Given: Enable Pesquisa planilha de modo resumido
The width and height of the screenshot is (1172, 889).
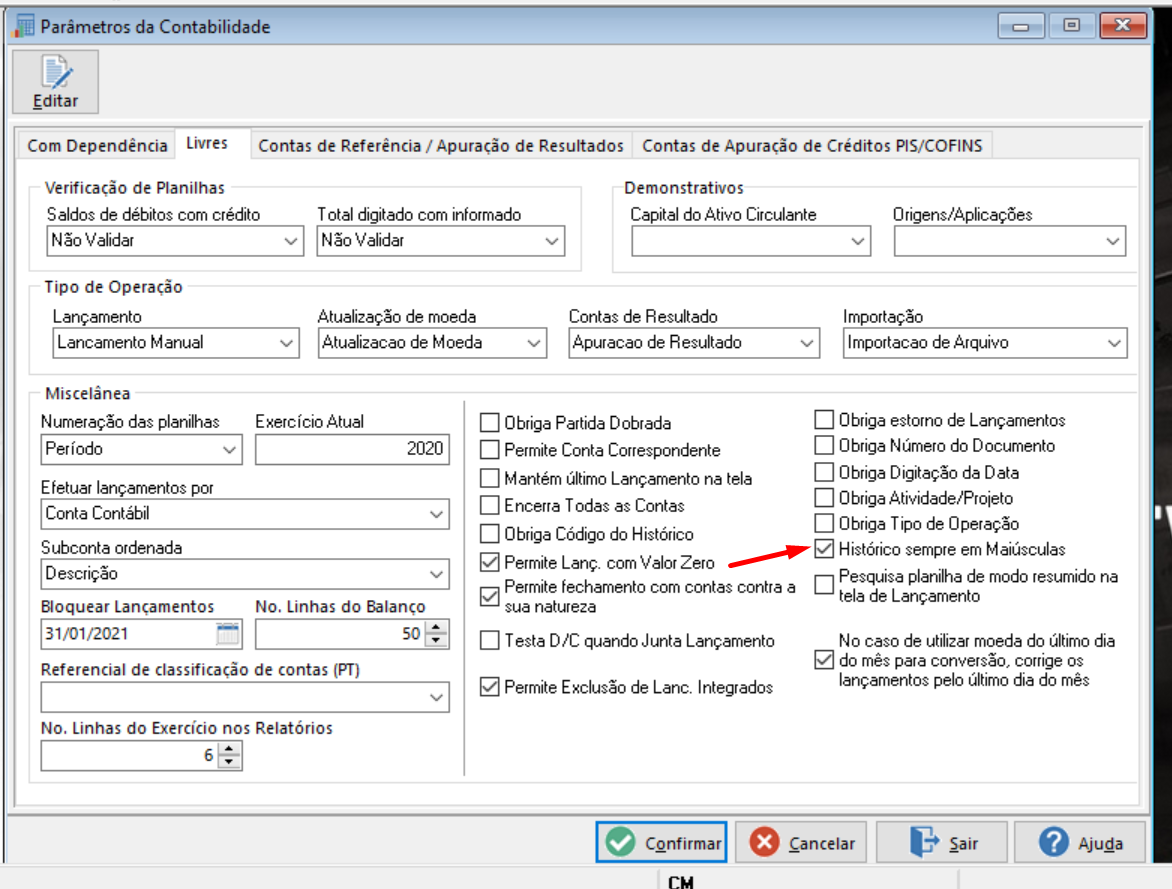Looking at the screenshot, I should pyautogui.click(x=824, y=585).
